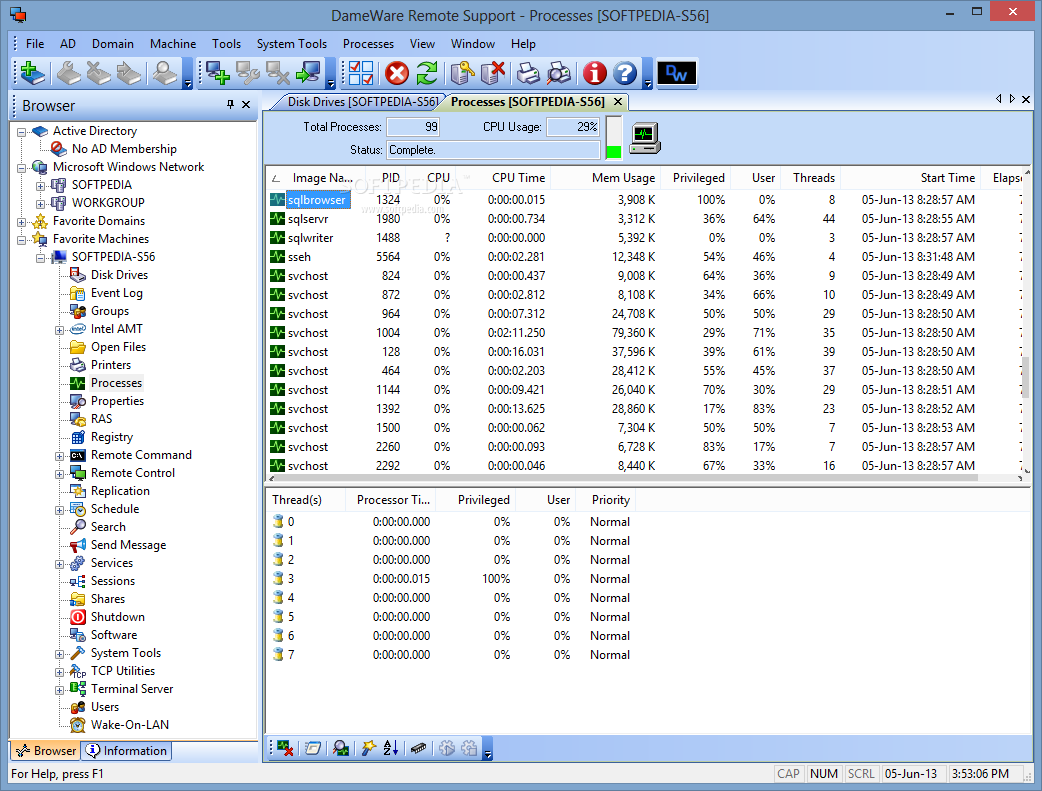Click the DameWare DW logo button
The height and width of the screenshot is (791, 1042).
(677, 73)
